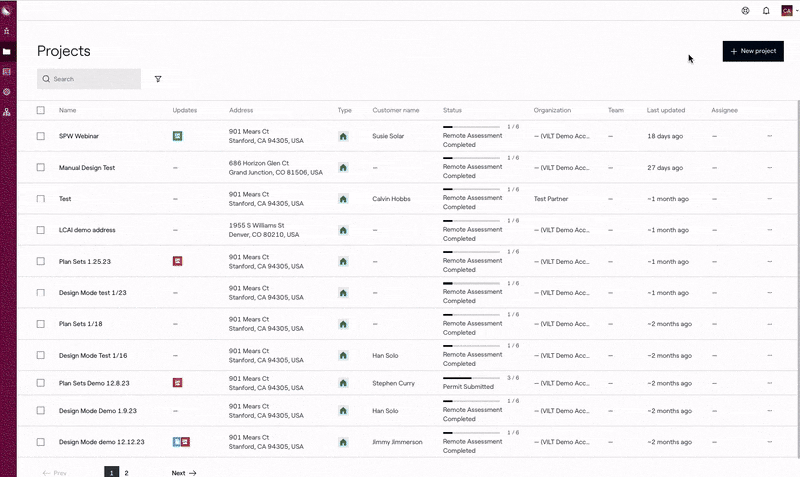Check the SPW Webinar row checkbox
Viewport: 800px width, 477px height.
point(41,136)
